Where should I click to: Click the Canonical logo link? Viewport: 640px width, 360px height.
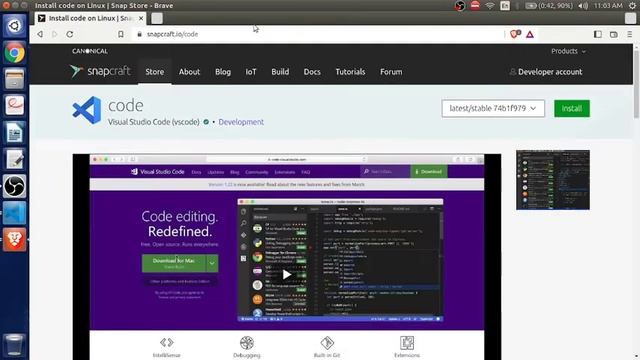[90, 51]
